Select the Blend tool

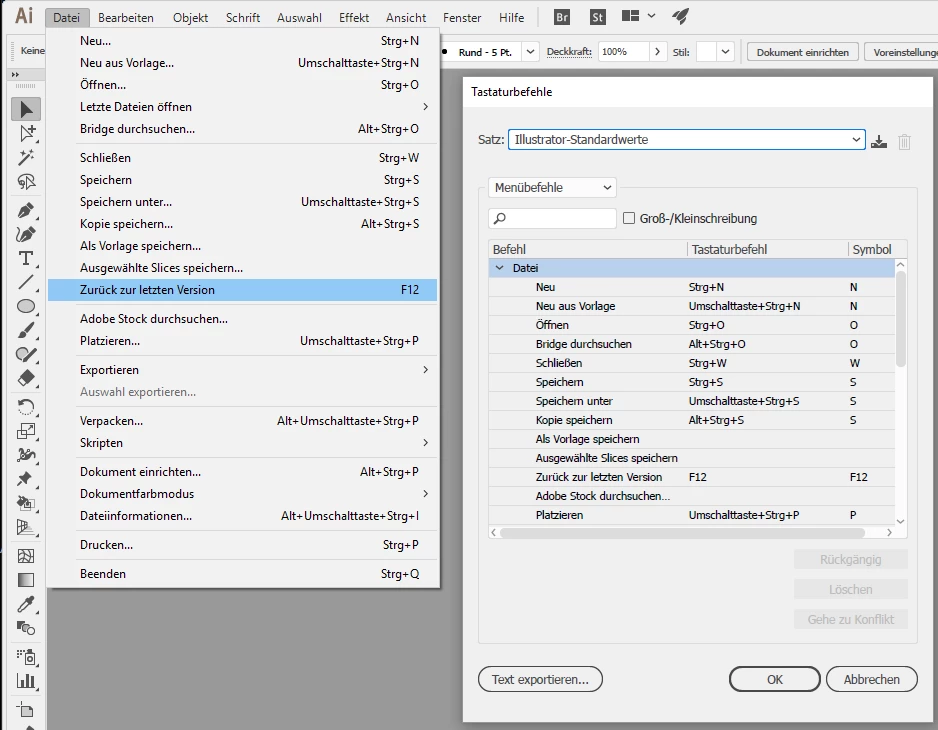coord(26,628)
